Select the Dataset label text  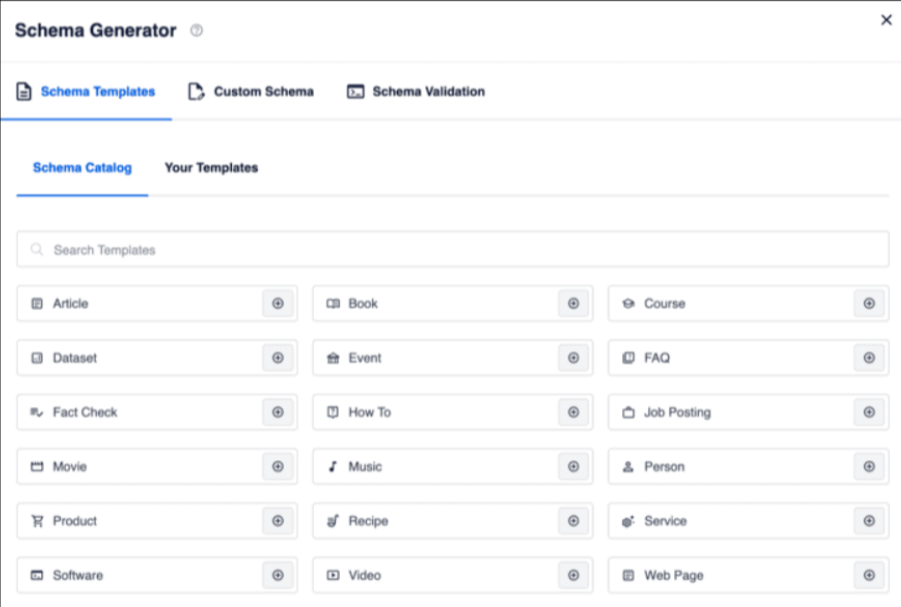(x=75, y=358)
